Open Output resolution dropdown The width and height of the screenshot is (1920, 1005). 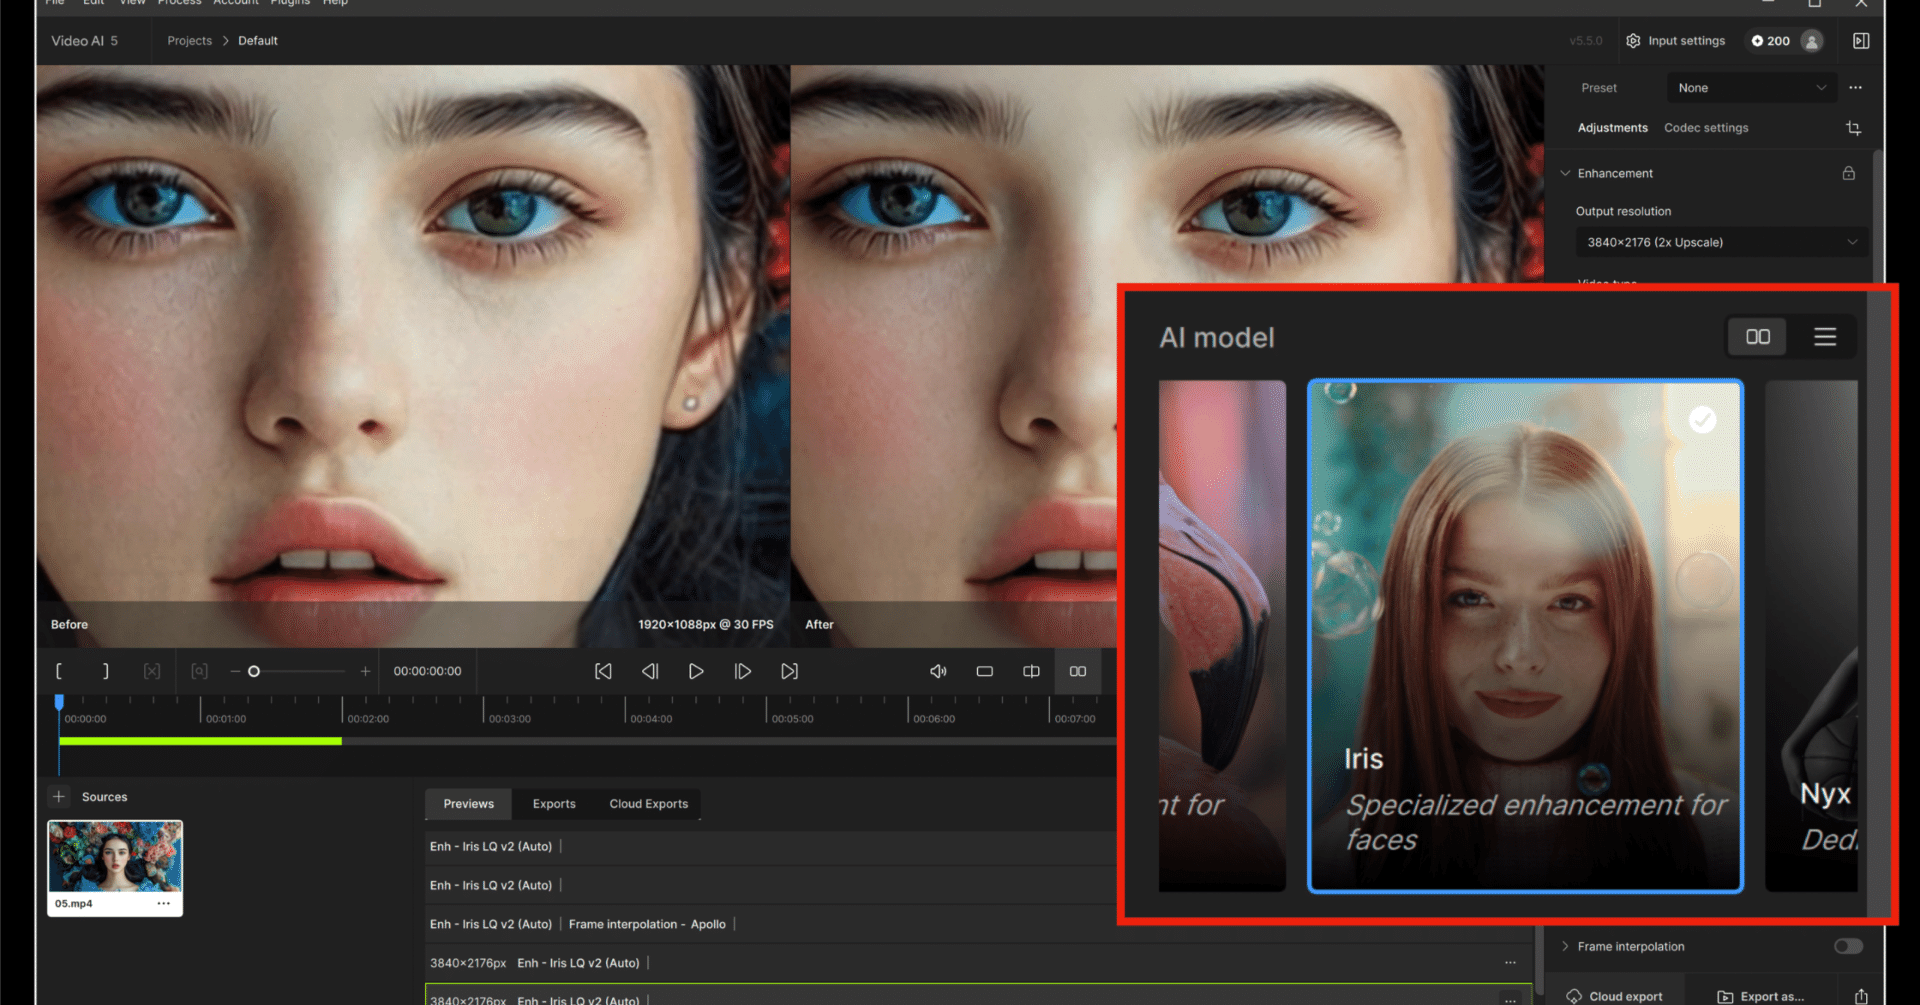[1720, 242]
